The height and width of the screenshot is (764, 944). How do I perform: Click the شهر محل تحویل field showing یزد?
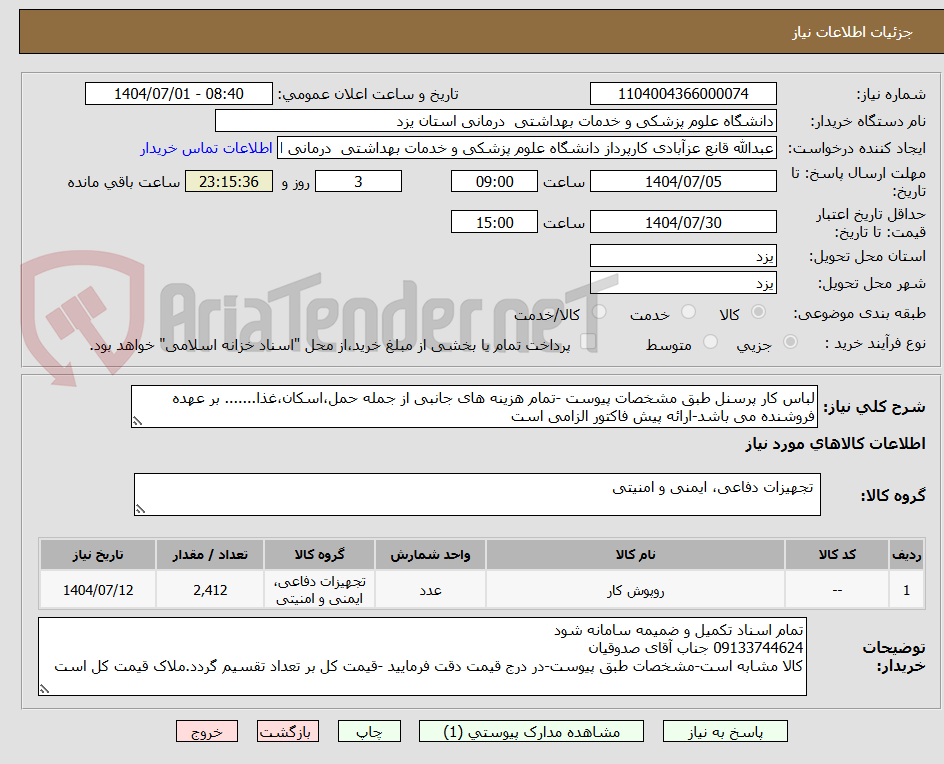(683, 283)
